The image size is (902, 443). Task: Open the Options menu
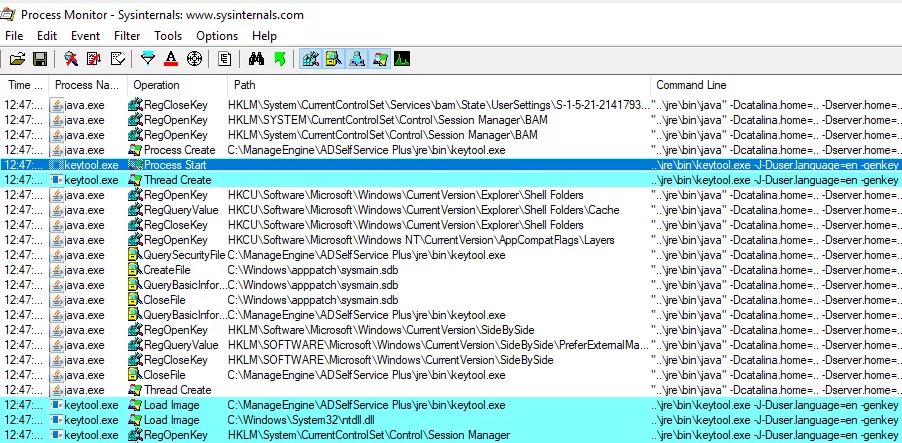[x=217, y=36]
